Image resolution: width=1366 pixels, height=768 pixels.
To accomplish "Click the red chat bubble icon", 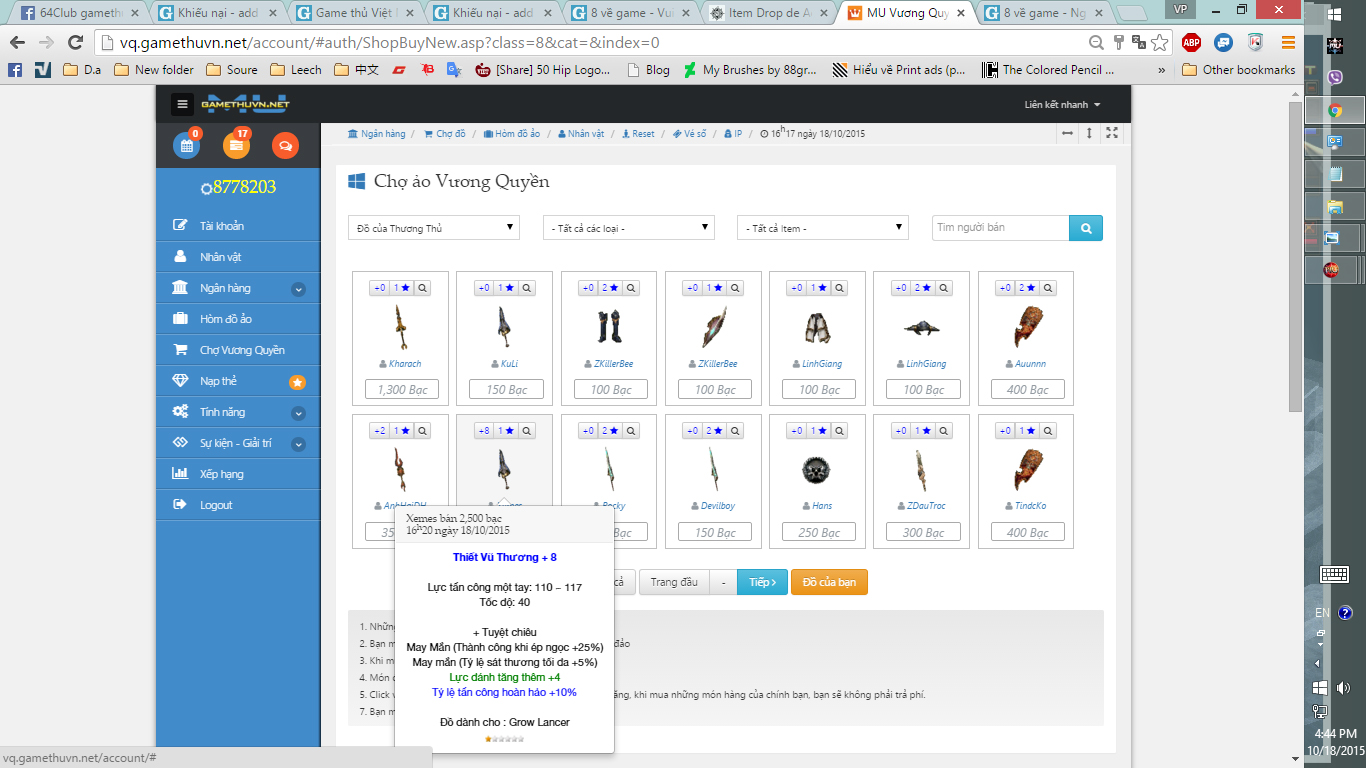I will pos(285,145).
